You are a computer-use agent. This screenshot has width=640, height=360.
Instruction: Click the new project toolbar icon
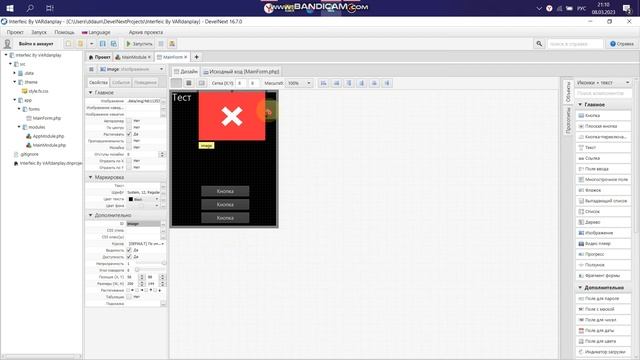(69, 44)
